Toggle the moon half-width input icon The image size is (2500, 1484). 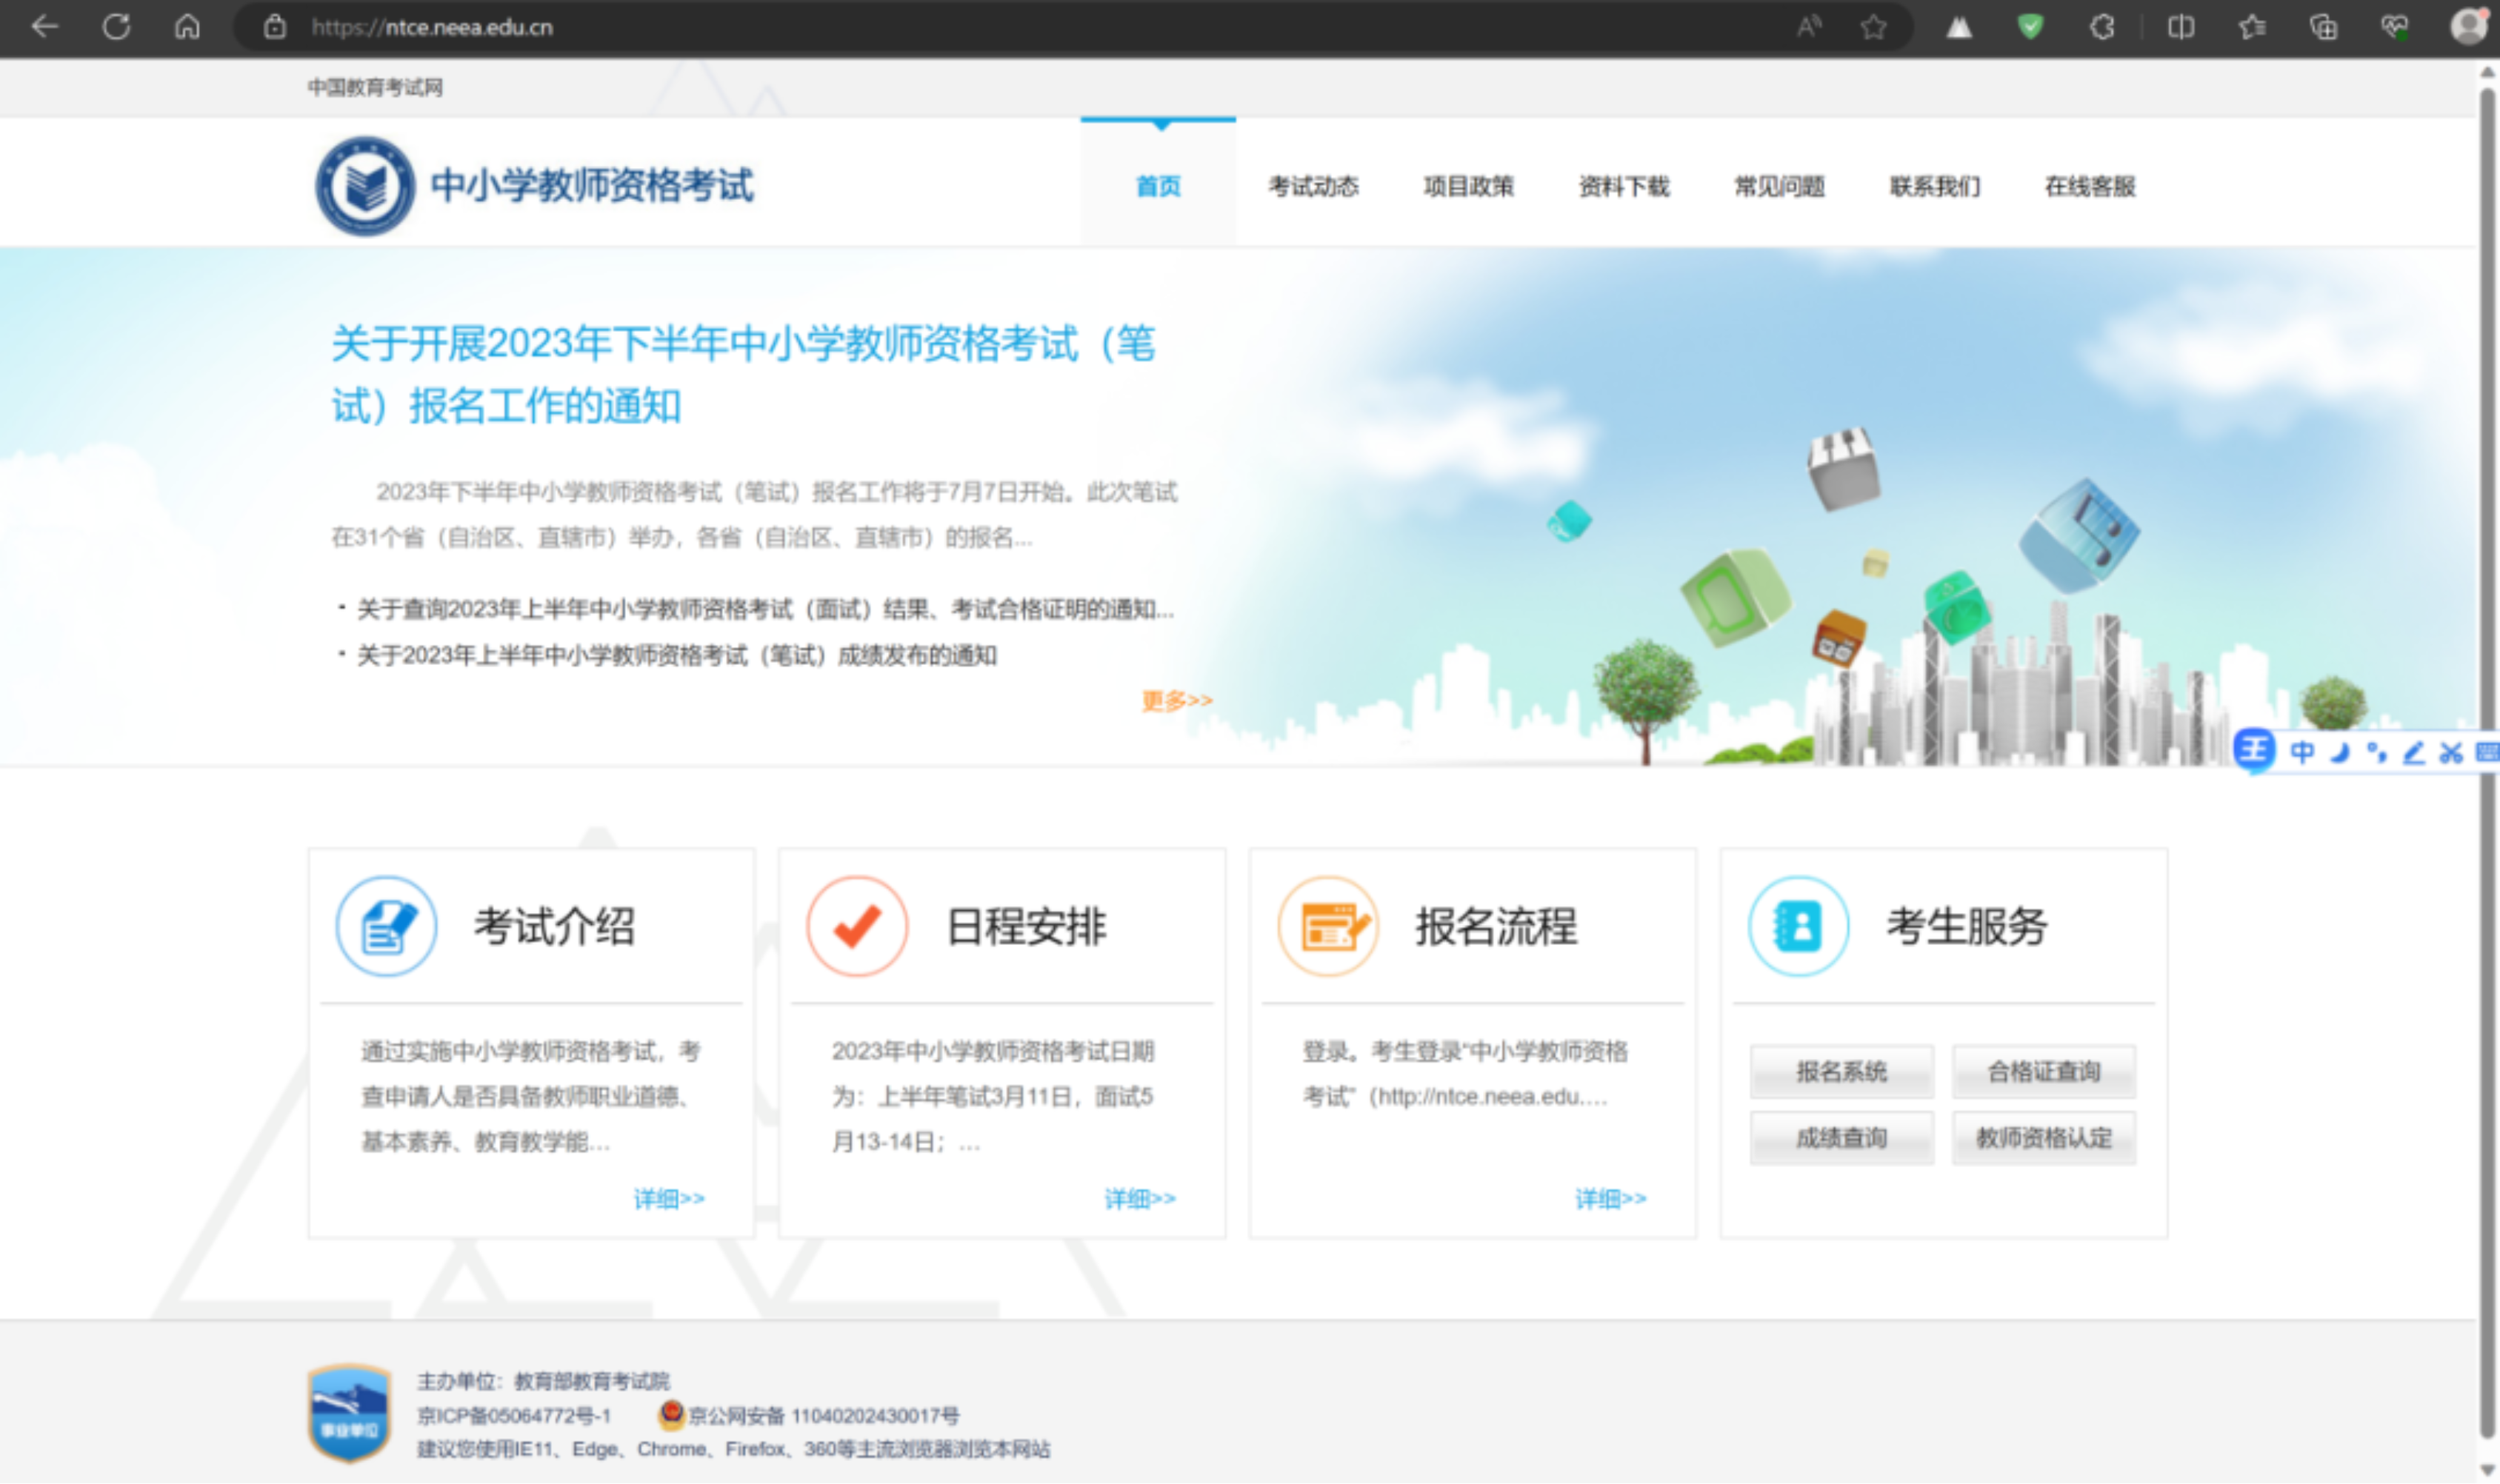pyautogui.click(x=2340, y=752)
